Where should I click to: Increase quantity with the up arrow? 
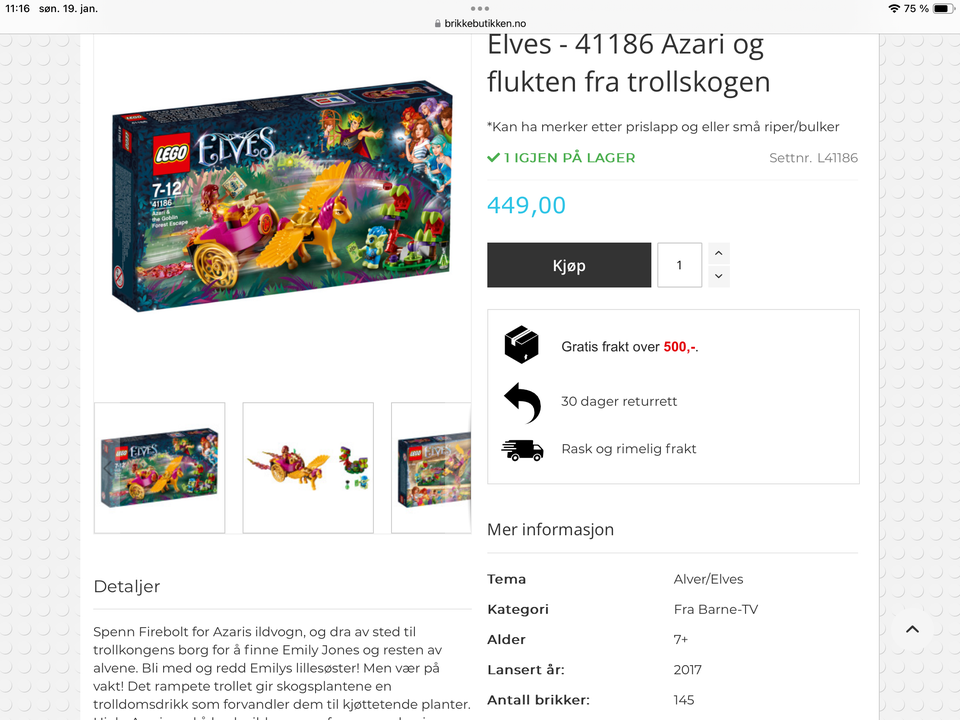(x=719, y=253)
